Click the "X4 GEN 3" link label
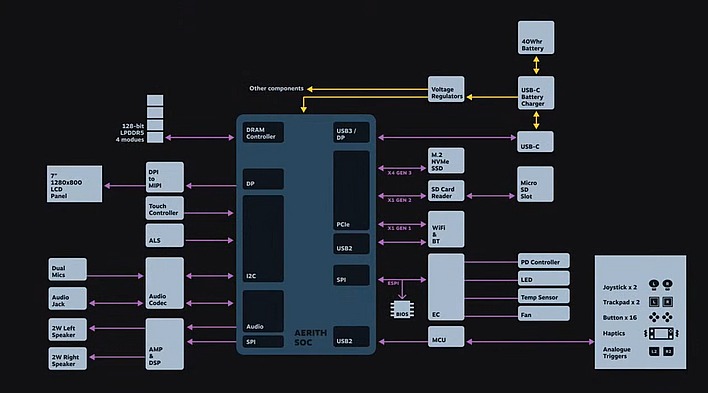Image resolution: width=708 pixels, height=393 pixels. tap(399, 173)
